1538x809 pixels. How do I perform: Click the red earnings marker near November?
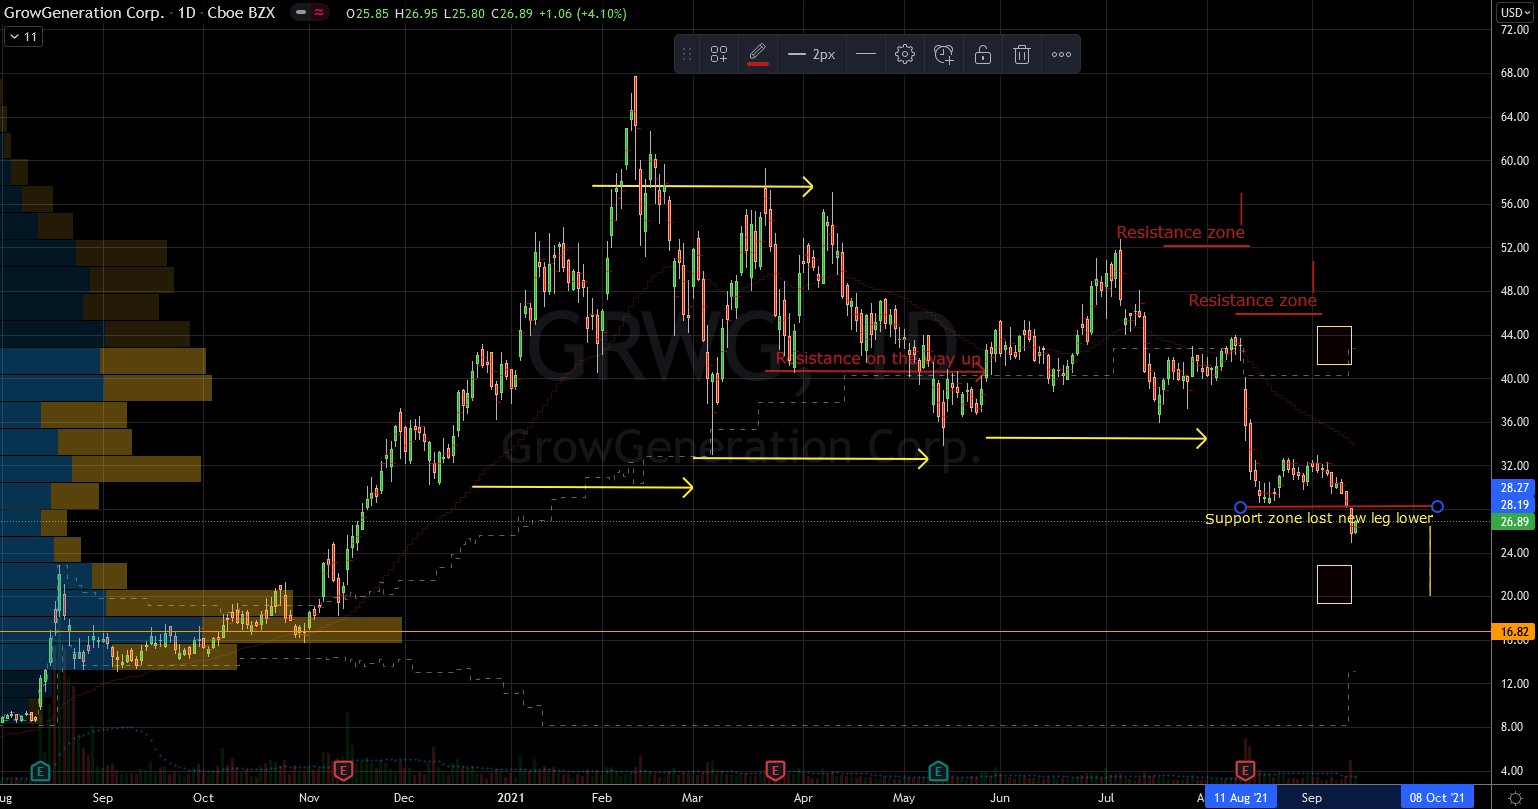click(x=343, y=770)
